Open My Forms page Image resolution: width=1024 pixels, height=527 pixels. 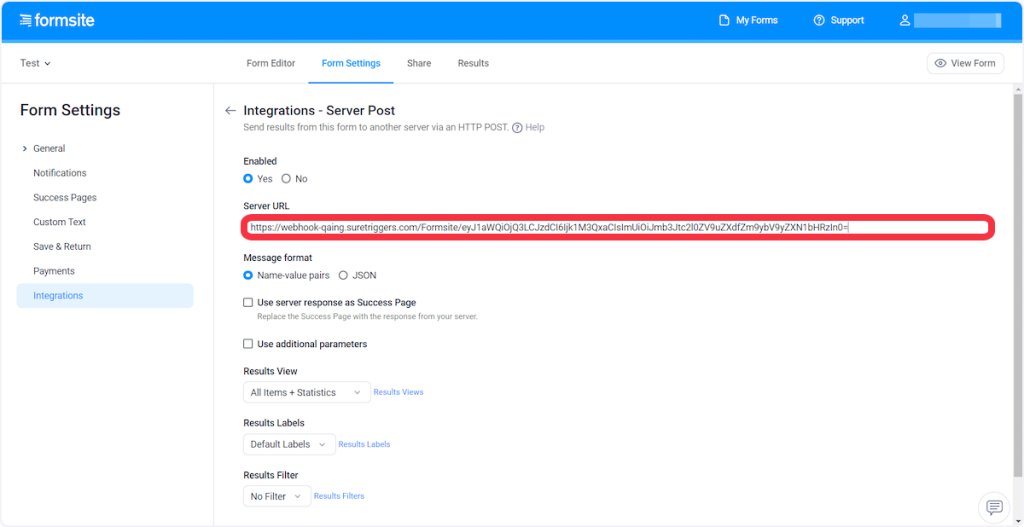[x=748, y=20]
